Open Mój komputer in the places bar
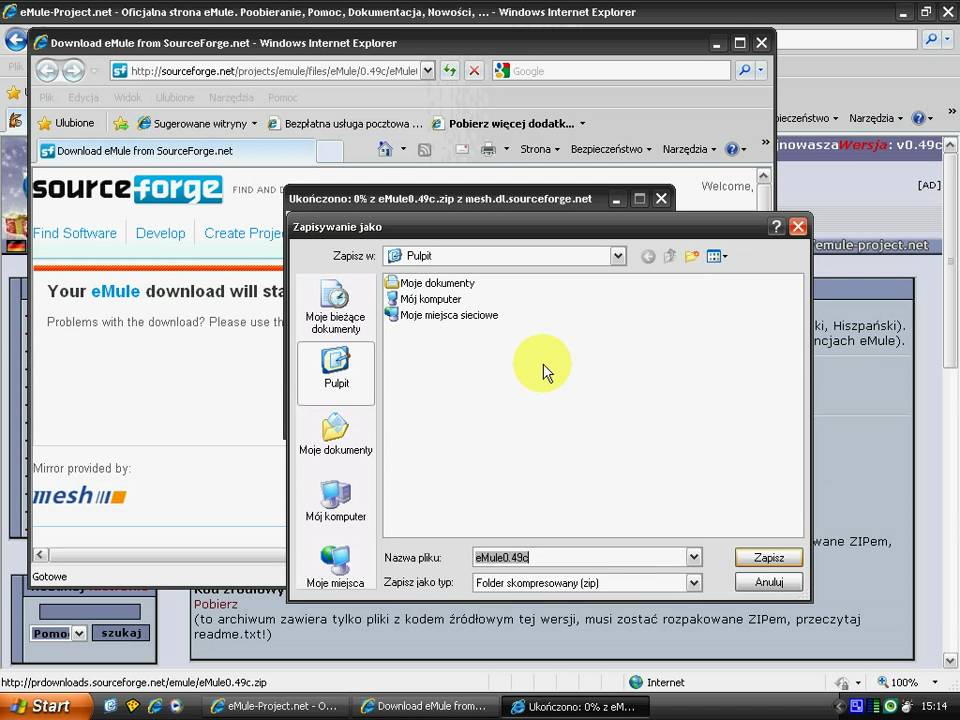The height and width of the screenshot is (720, 960). pyautogui.click(x=336, y=501)
